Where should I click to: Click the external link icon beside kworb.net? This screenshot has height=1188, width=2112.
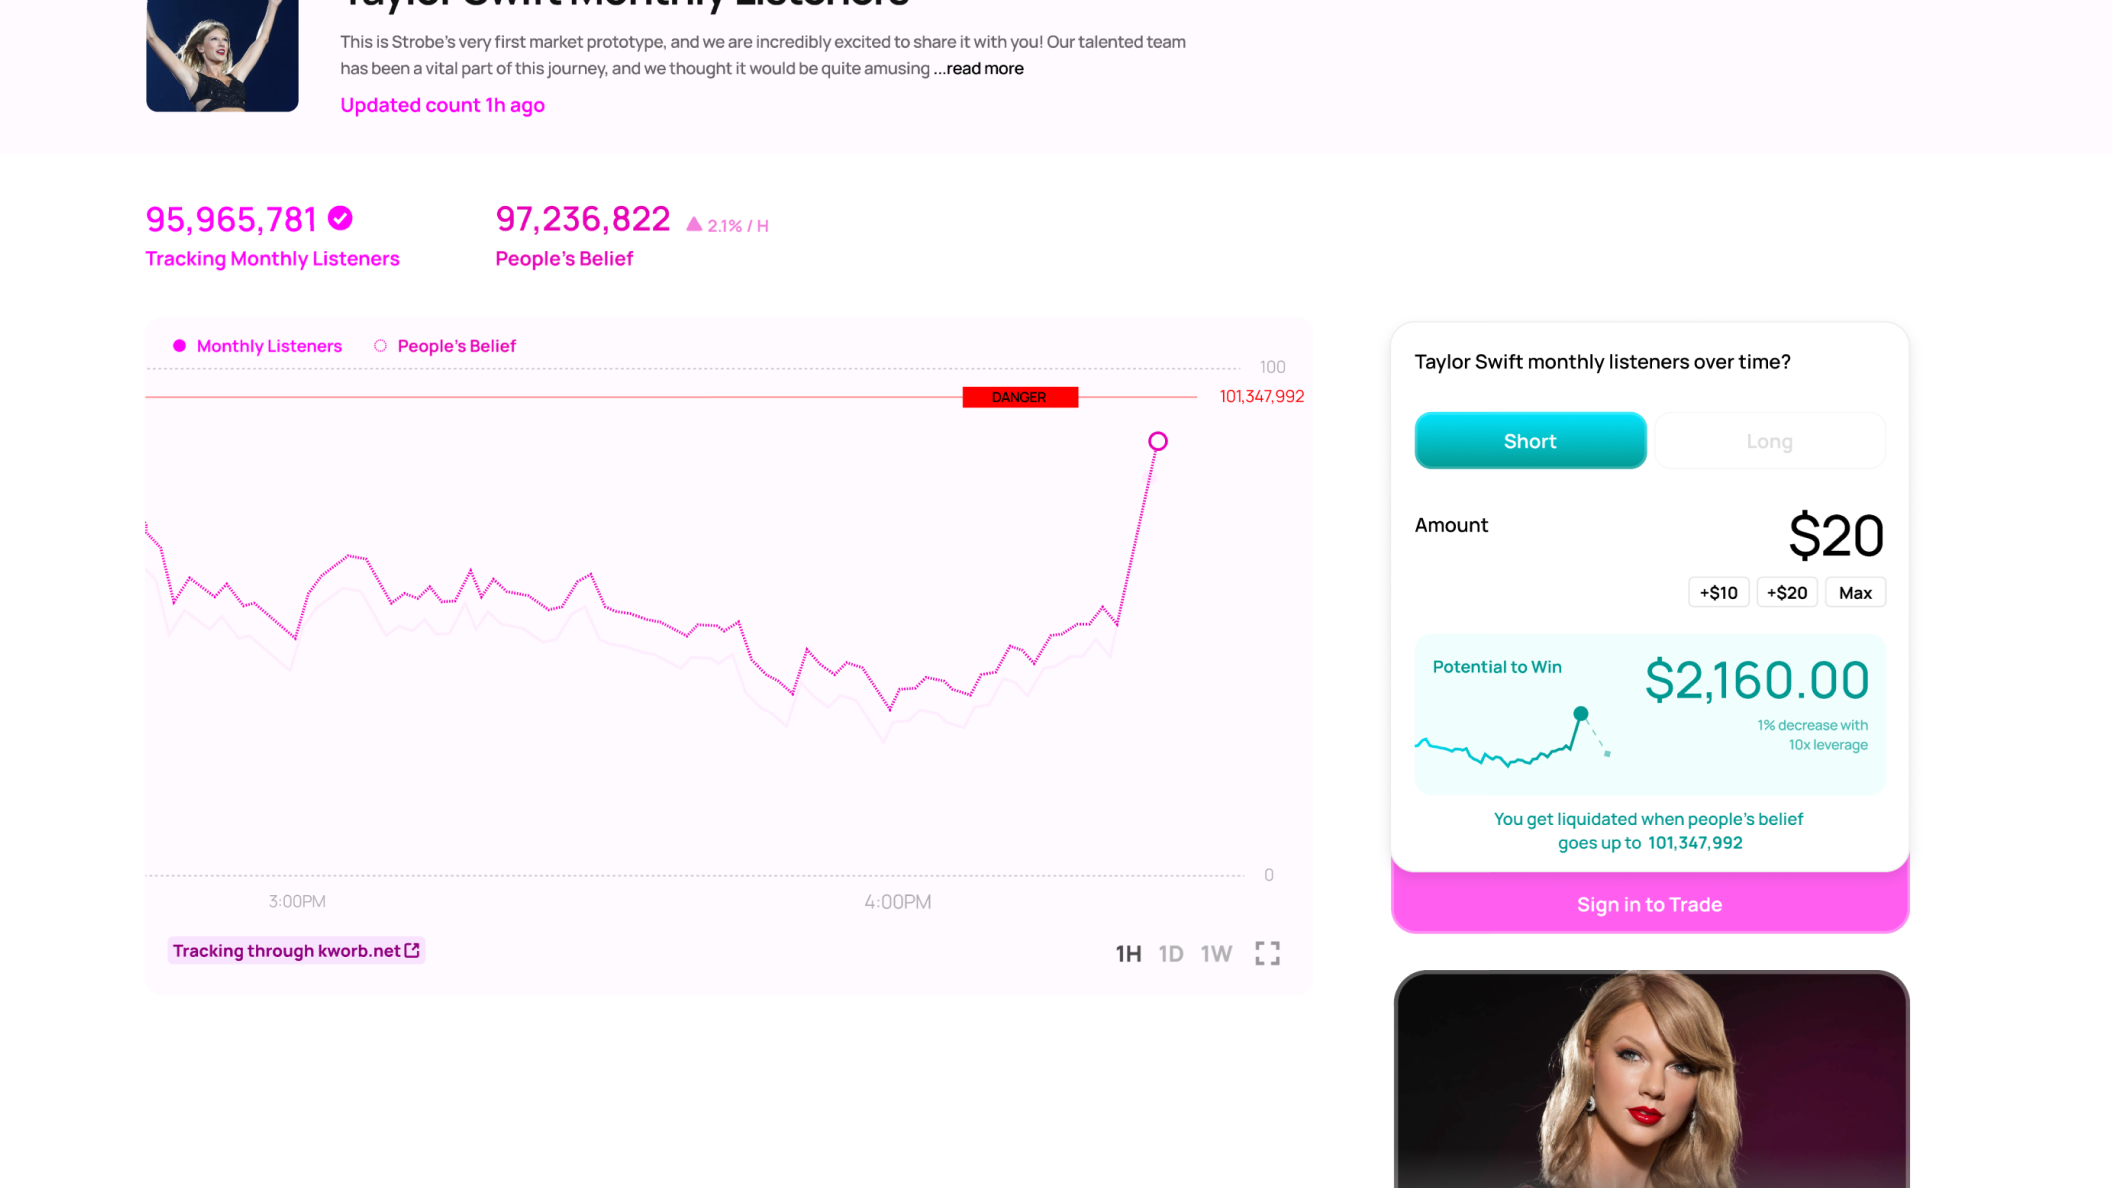pos(412,950)
